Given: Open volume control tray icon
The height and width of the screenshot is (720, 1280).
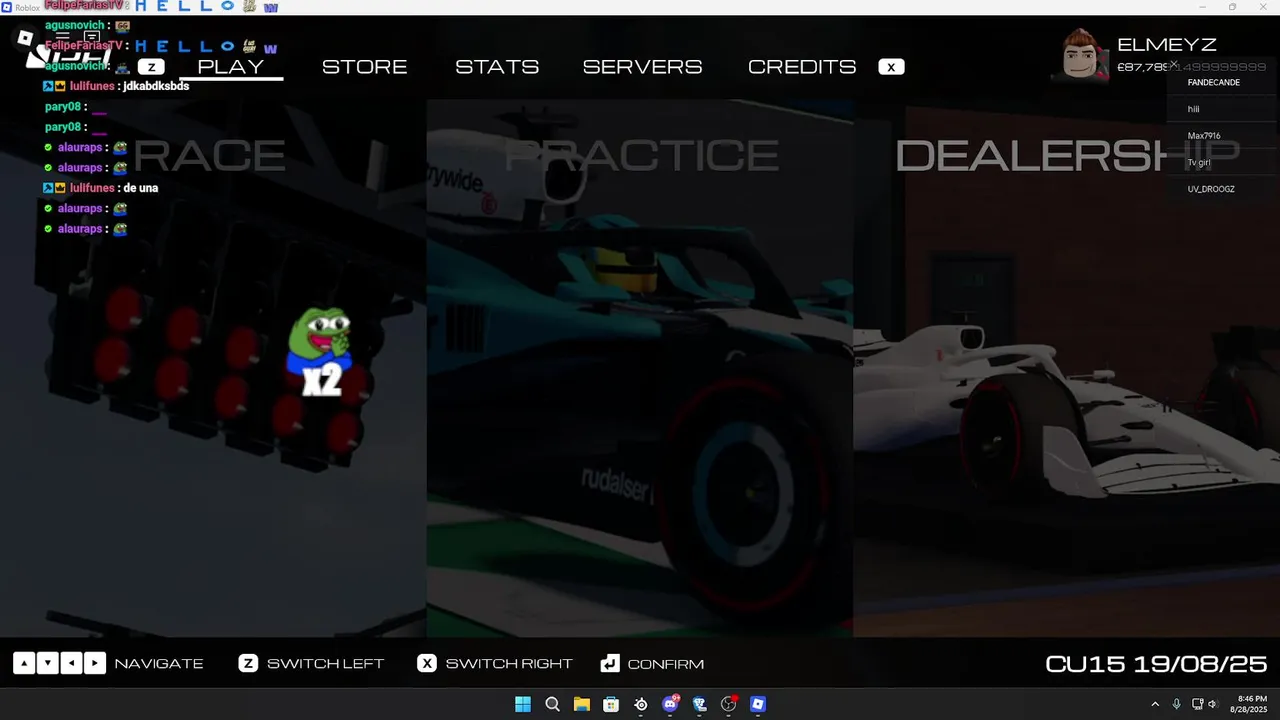Looking at the screenshot, I should pos(1212,704).
